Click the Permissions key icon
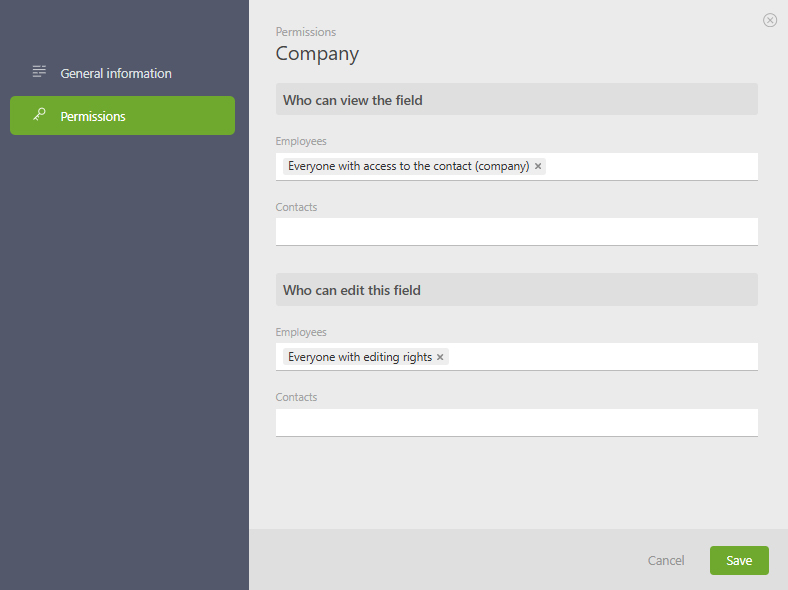The width and height of the screenshot is (788, 590). click(x=40, y=115)
